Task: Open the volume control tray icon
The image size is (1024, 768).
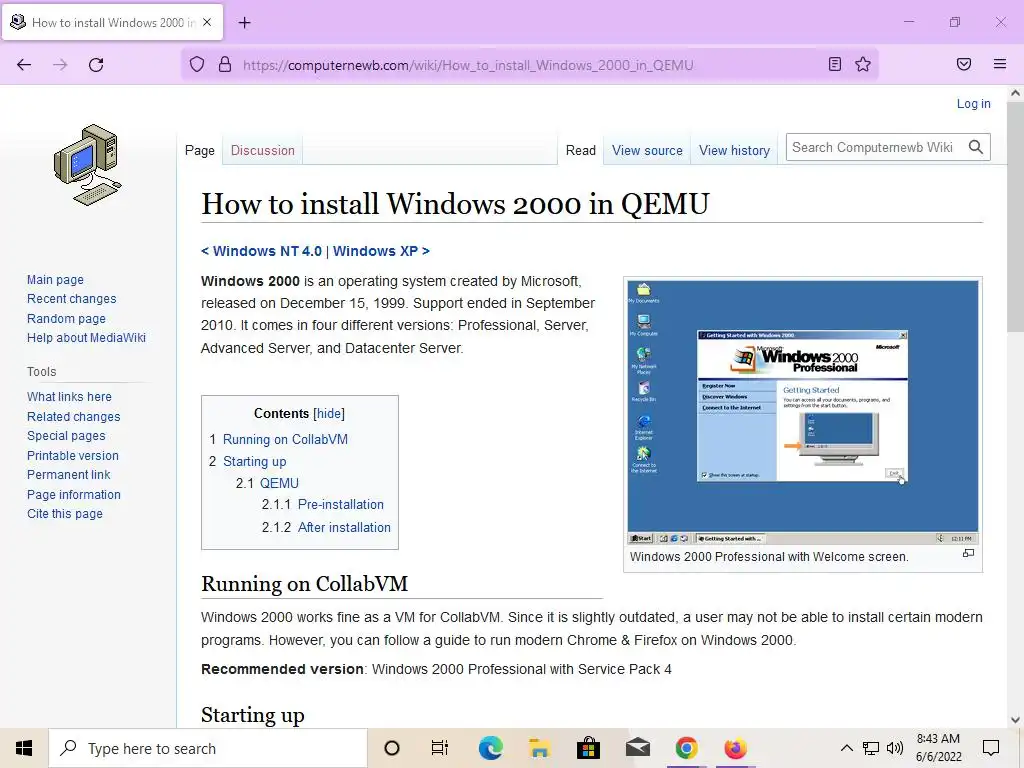Action: coord(895,748)
